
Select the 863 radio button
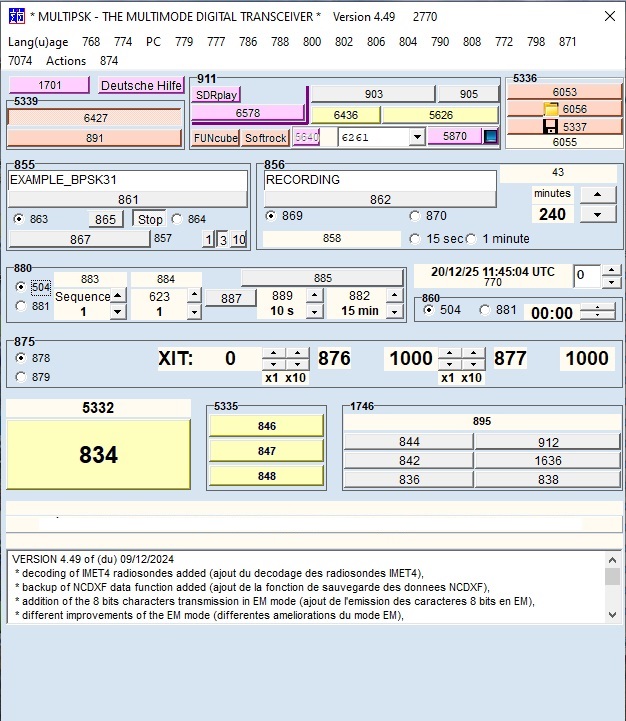tap(19, 219)
